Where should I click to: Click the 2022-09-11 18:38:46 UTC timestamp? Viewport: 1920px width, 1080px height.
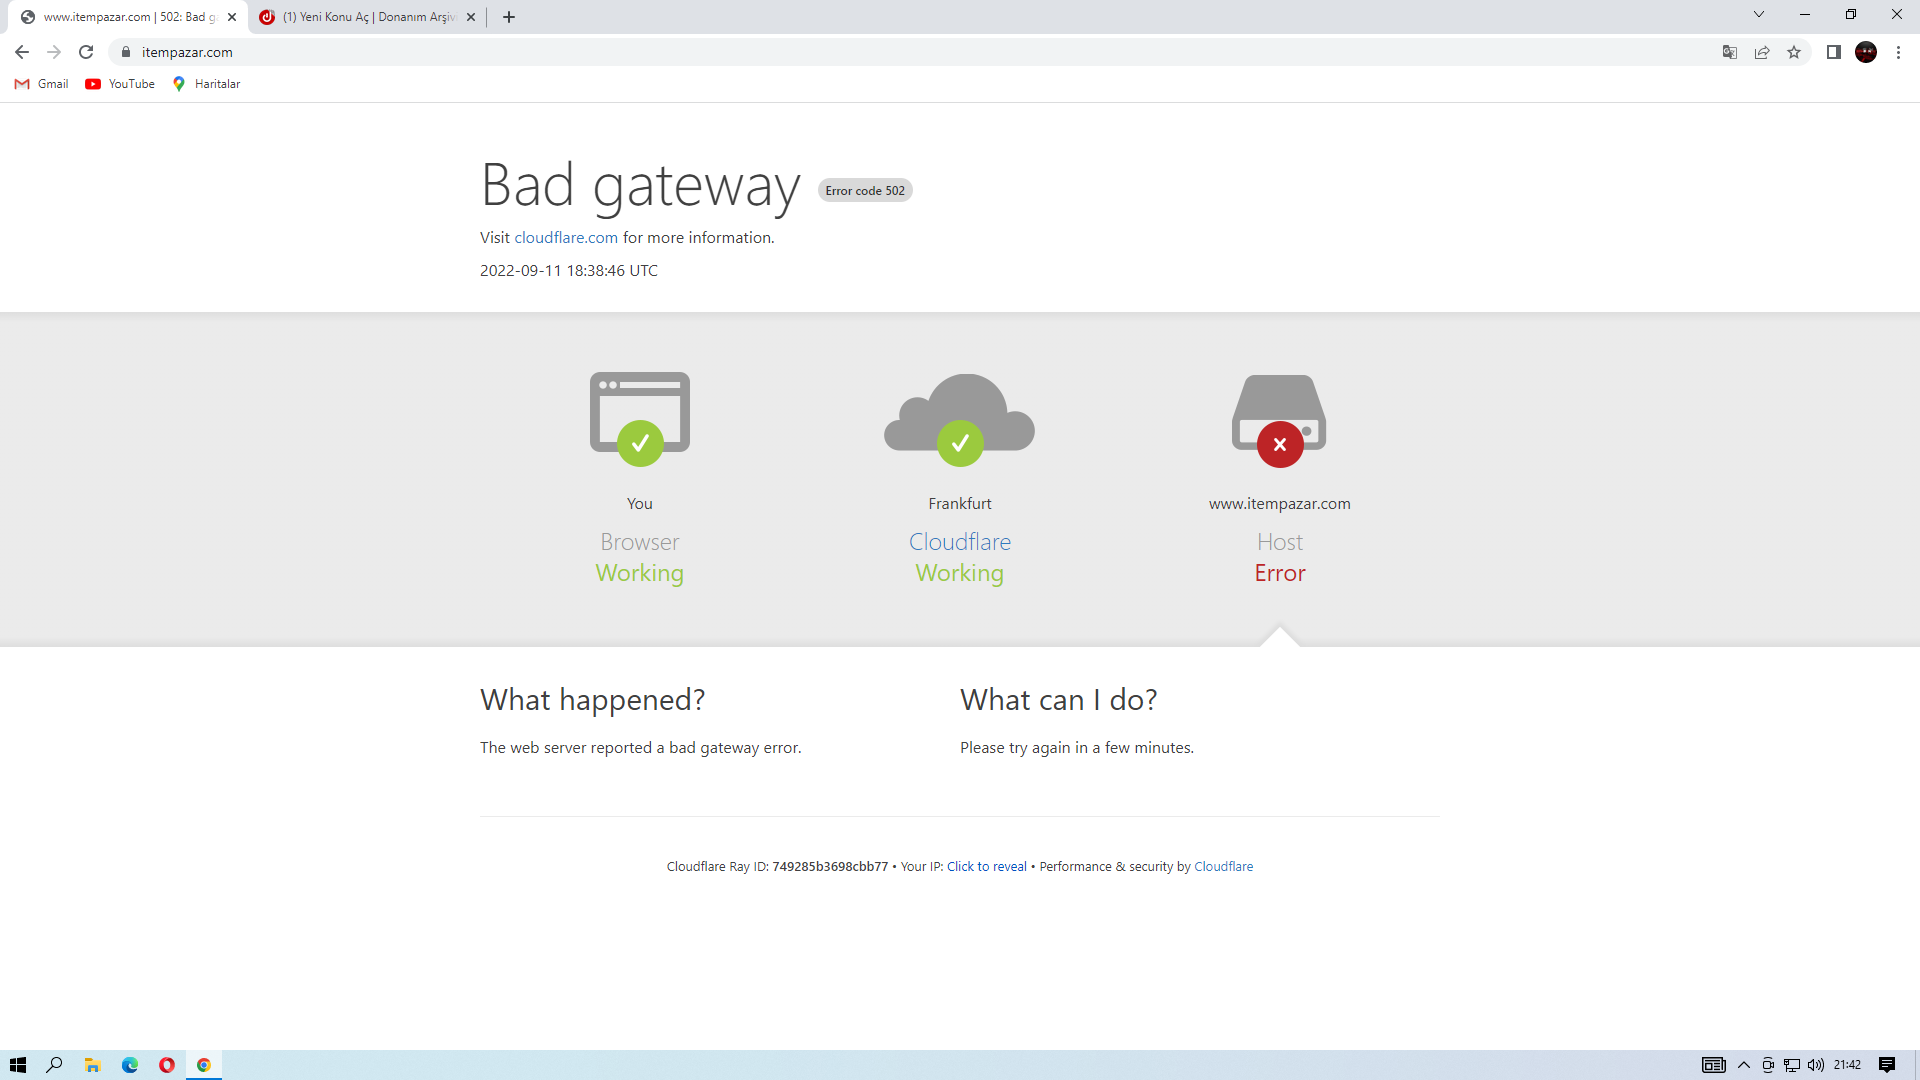(x=569, y=271)
